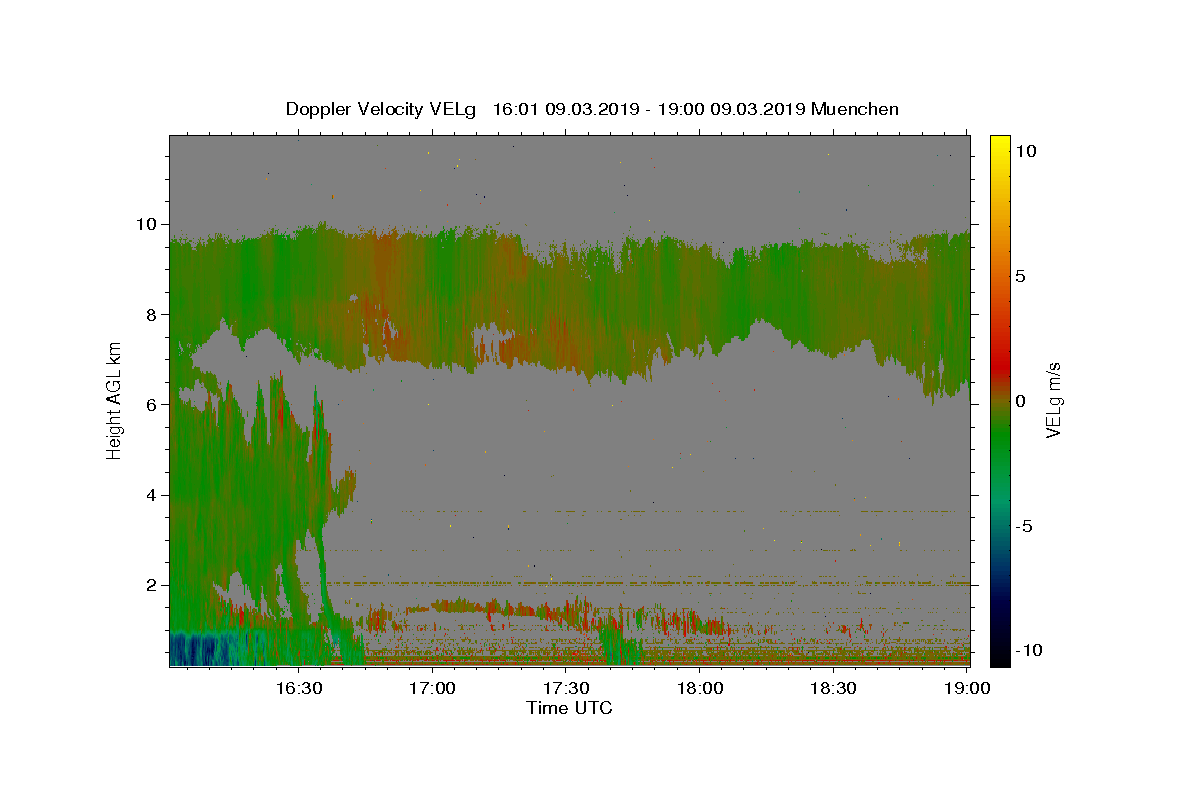
Task: Click the 17:30 time tick label
Action: click(566, 688)
